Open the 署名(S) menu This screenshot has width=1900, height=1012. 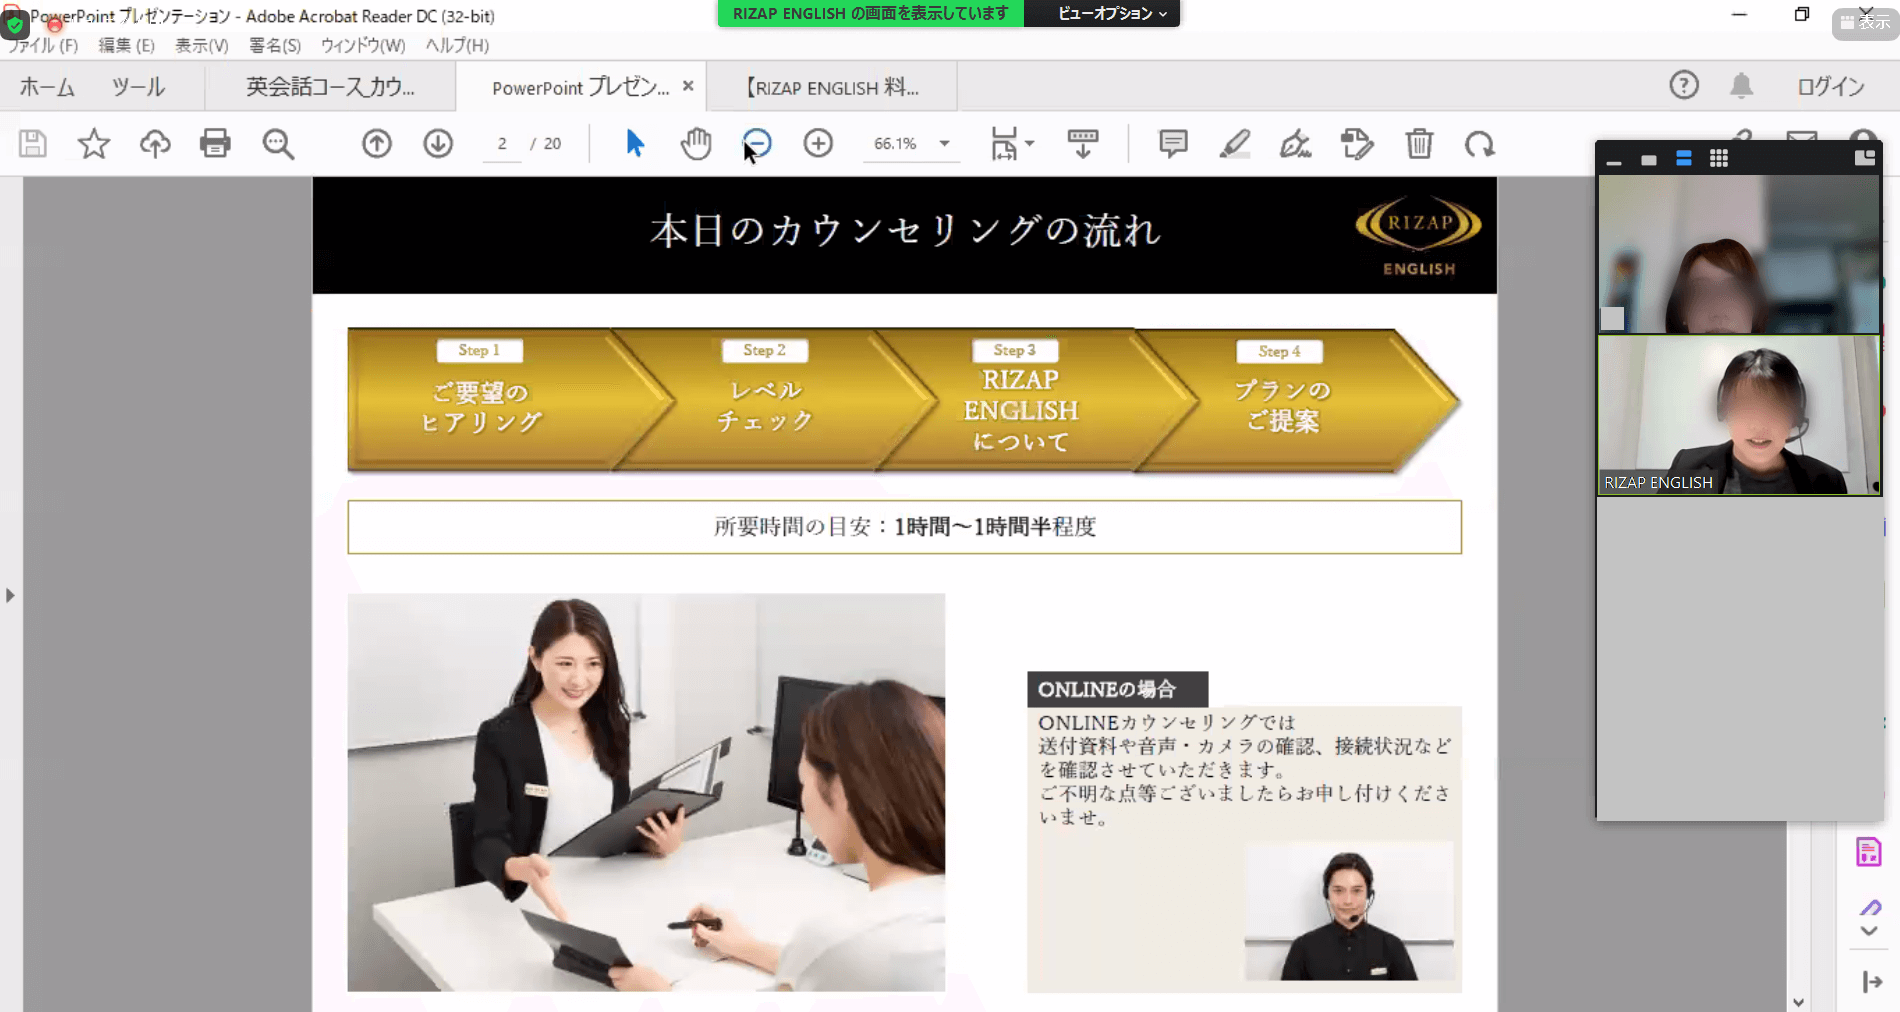[x=275, y=45]
